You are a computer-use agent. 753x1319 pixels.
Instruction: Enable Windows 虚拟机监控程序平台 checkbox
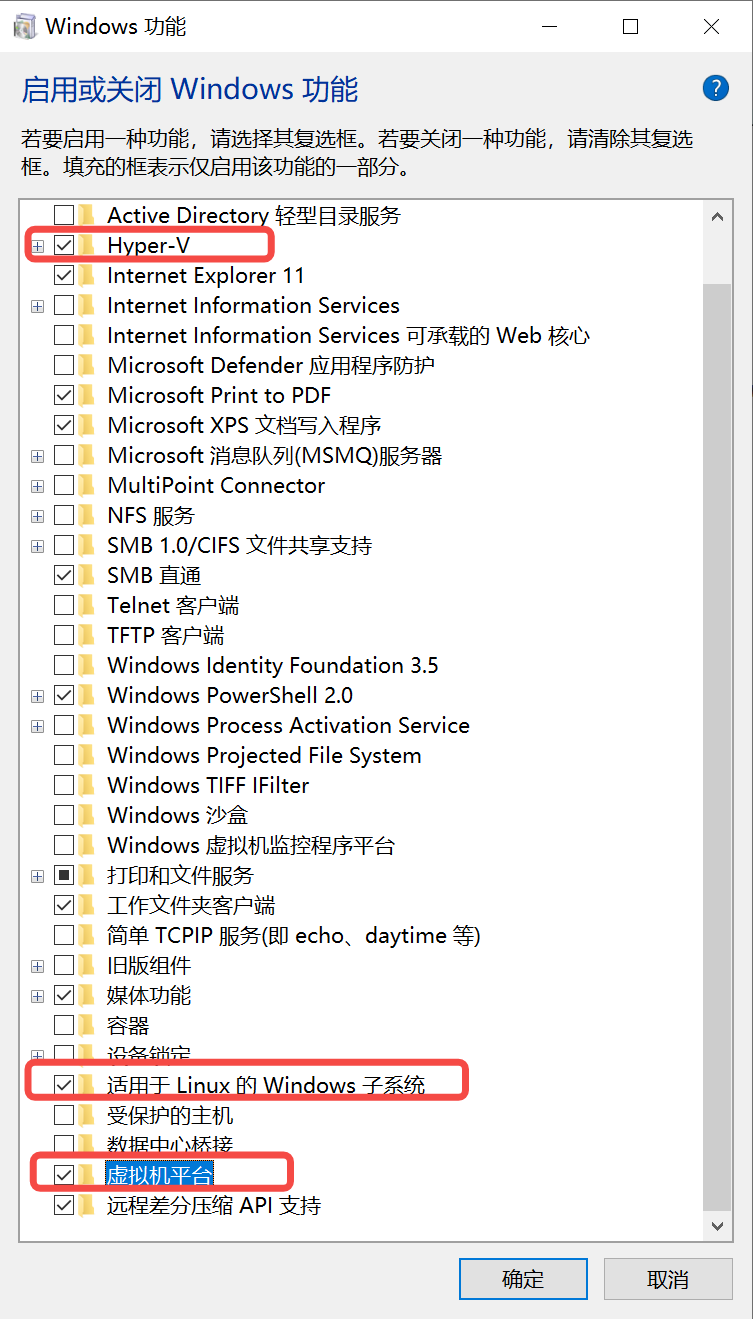click(64, 845)
